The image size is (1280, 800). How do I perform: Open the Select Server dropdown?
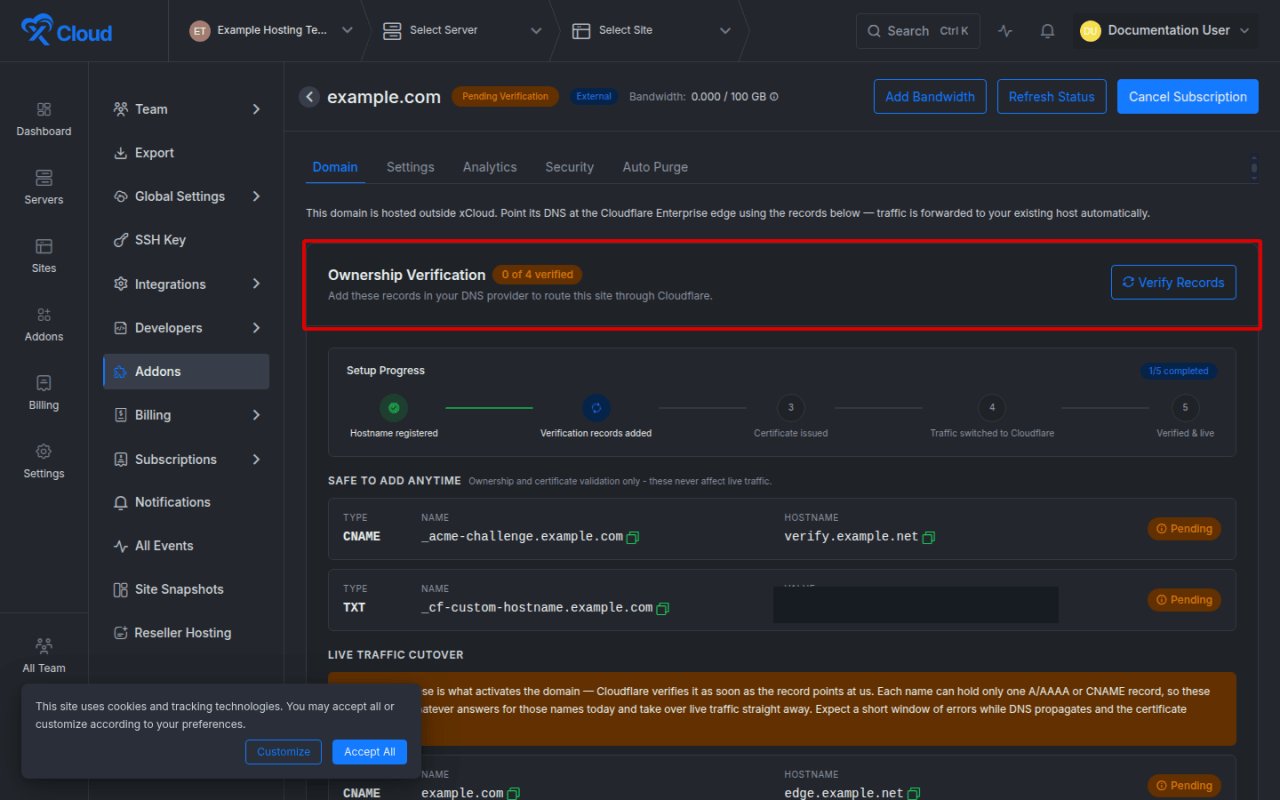(x=462, y=31)
